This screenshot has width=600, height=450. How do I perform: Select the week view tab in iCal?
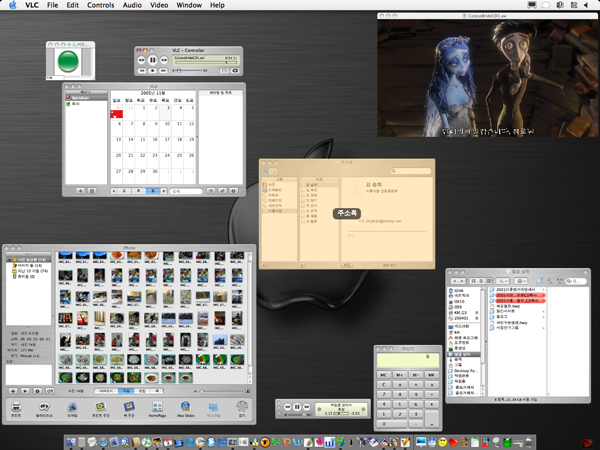click(x=138, y=191)
